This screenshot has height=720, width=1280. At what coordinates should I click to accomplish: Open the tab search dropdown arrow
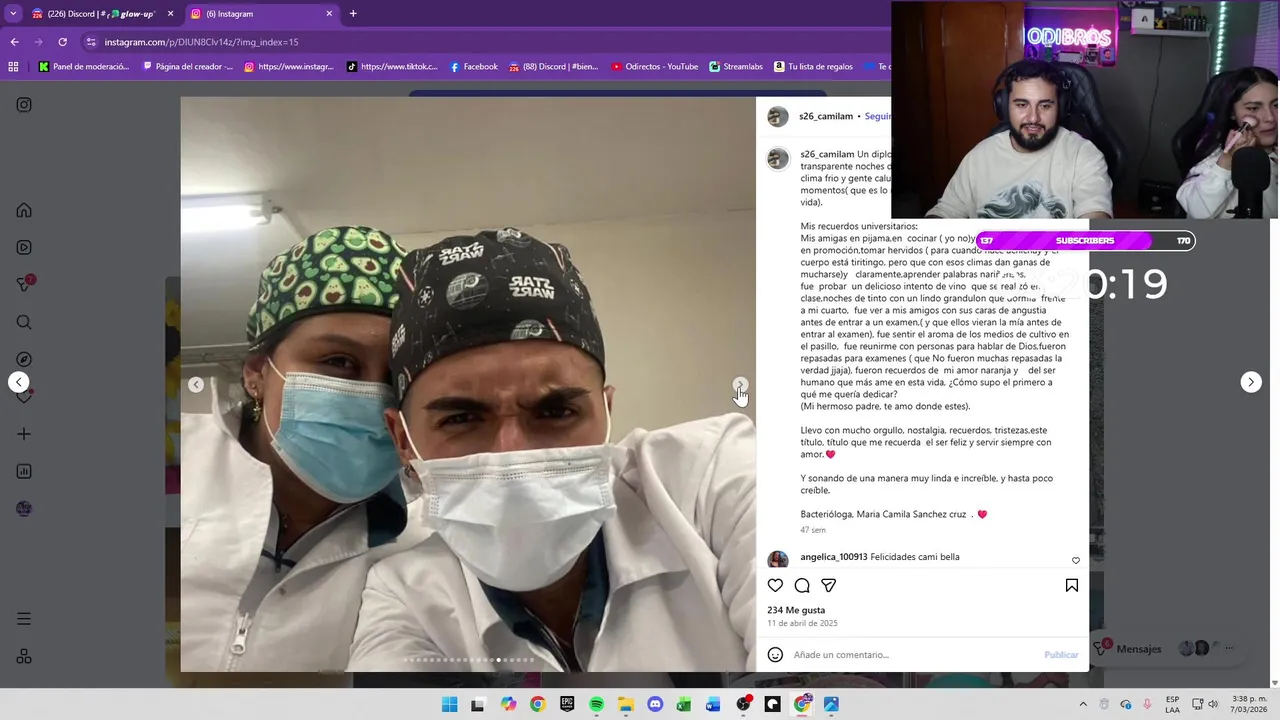tap(12, 14)
